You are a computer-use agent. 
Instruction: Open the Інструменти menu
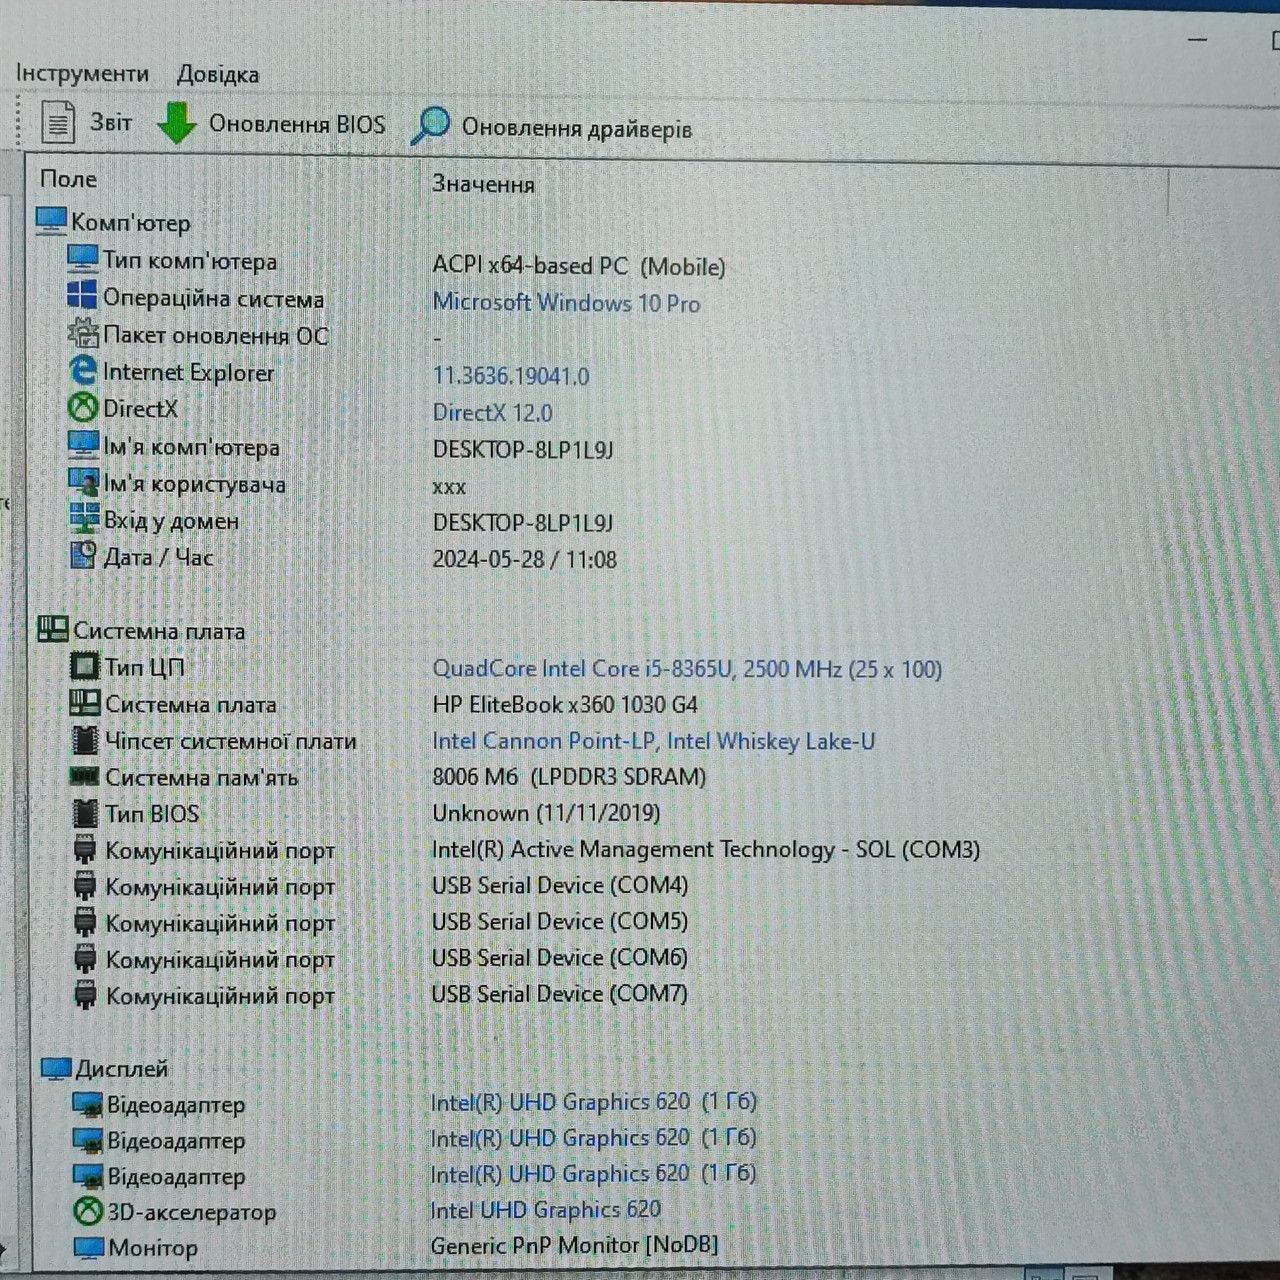click(82, 73)
